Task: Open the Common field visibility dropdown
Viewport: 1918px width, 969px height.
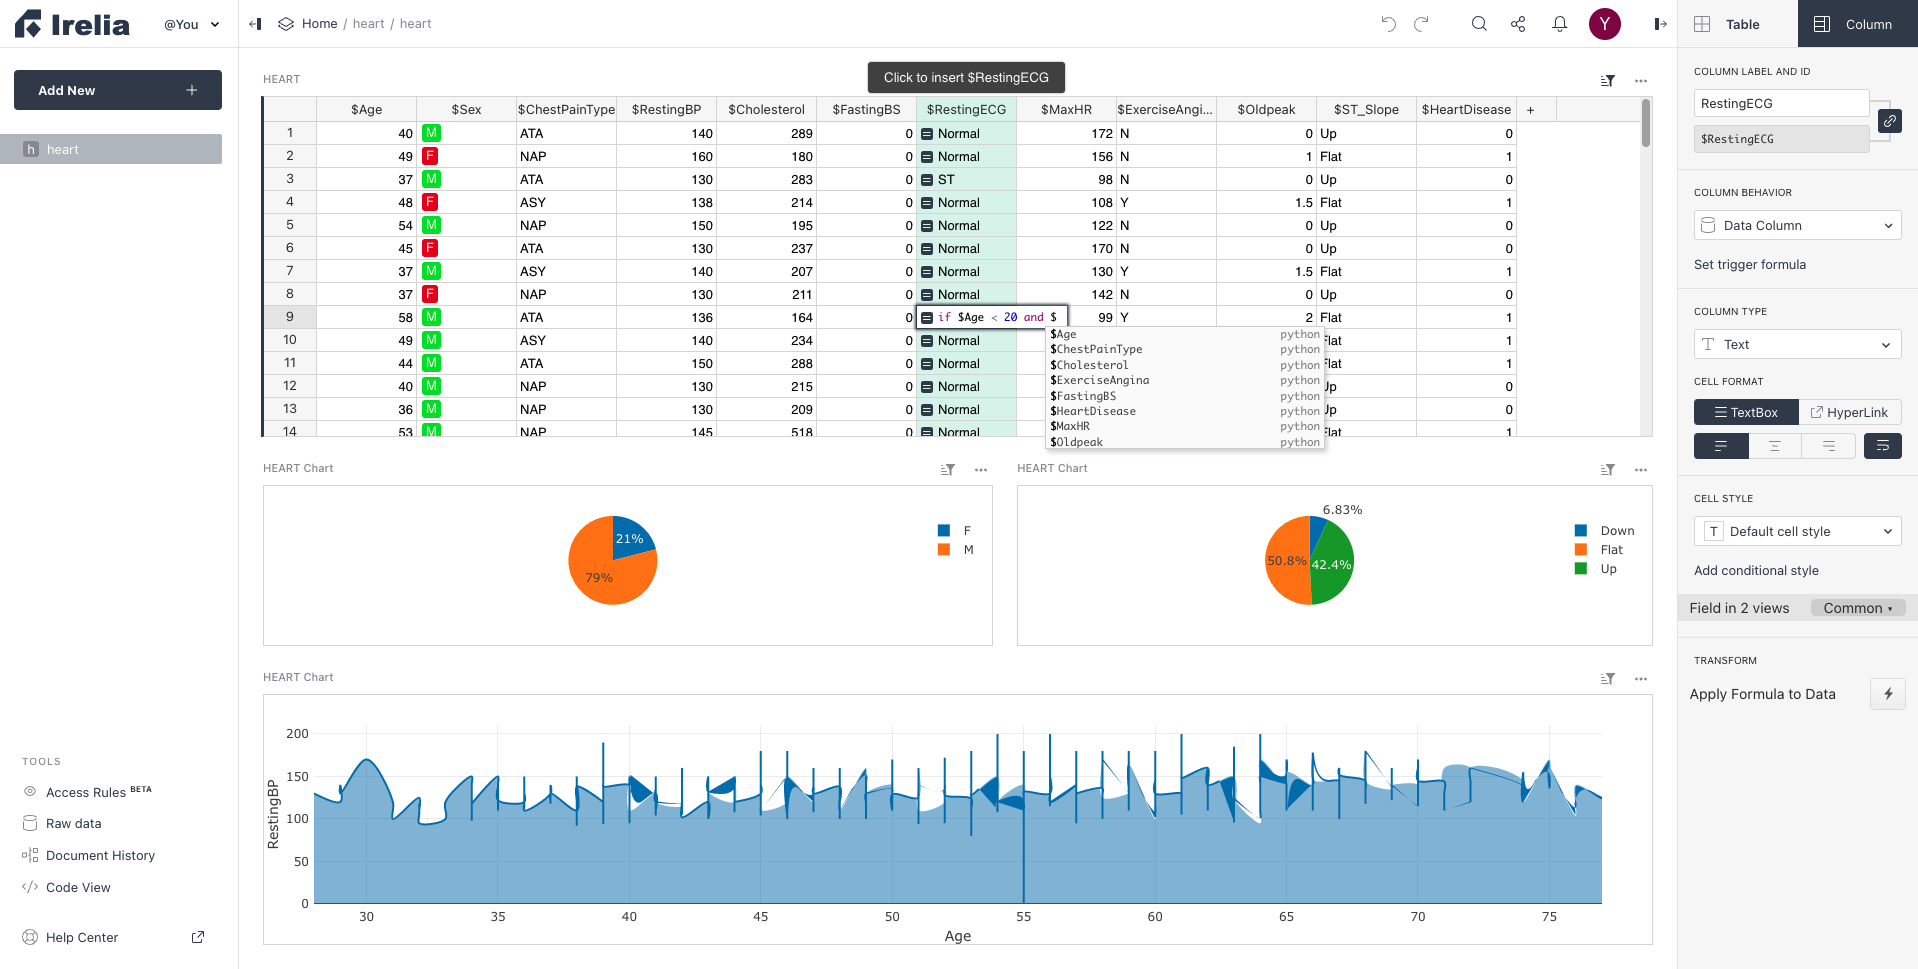Action: [x=1858, y=608]
